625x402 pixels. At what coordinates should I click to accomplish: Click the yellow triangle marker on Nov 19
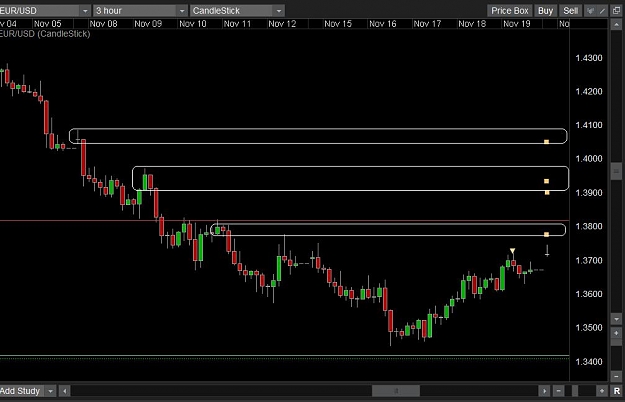tap(513, 251)
